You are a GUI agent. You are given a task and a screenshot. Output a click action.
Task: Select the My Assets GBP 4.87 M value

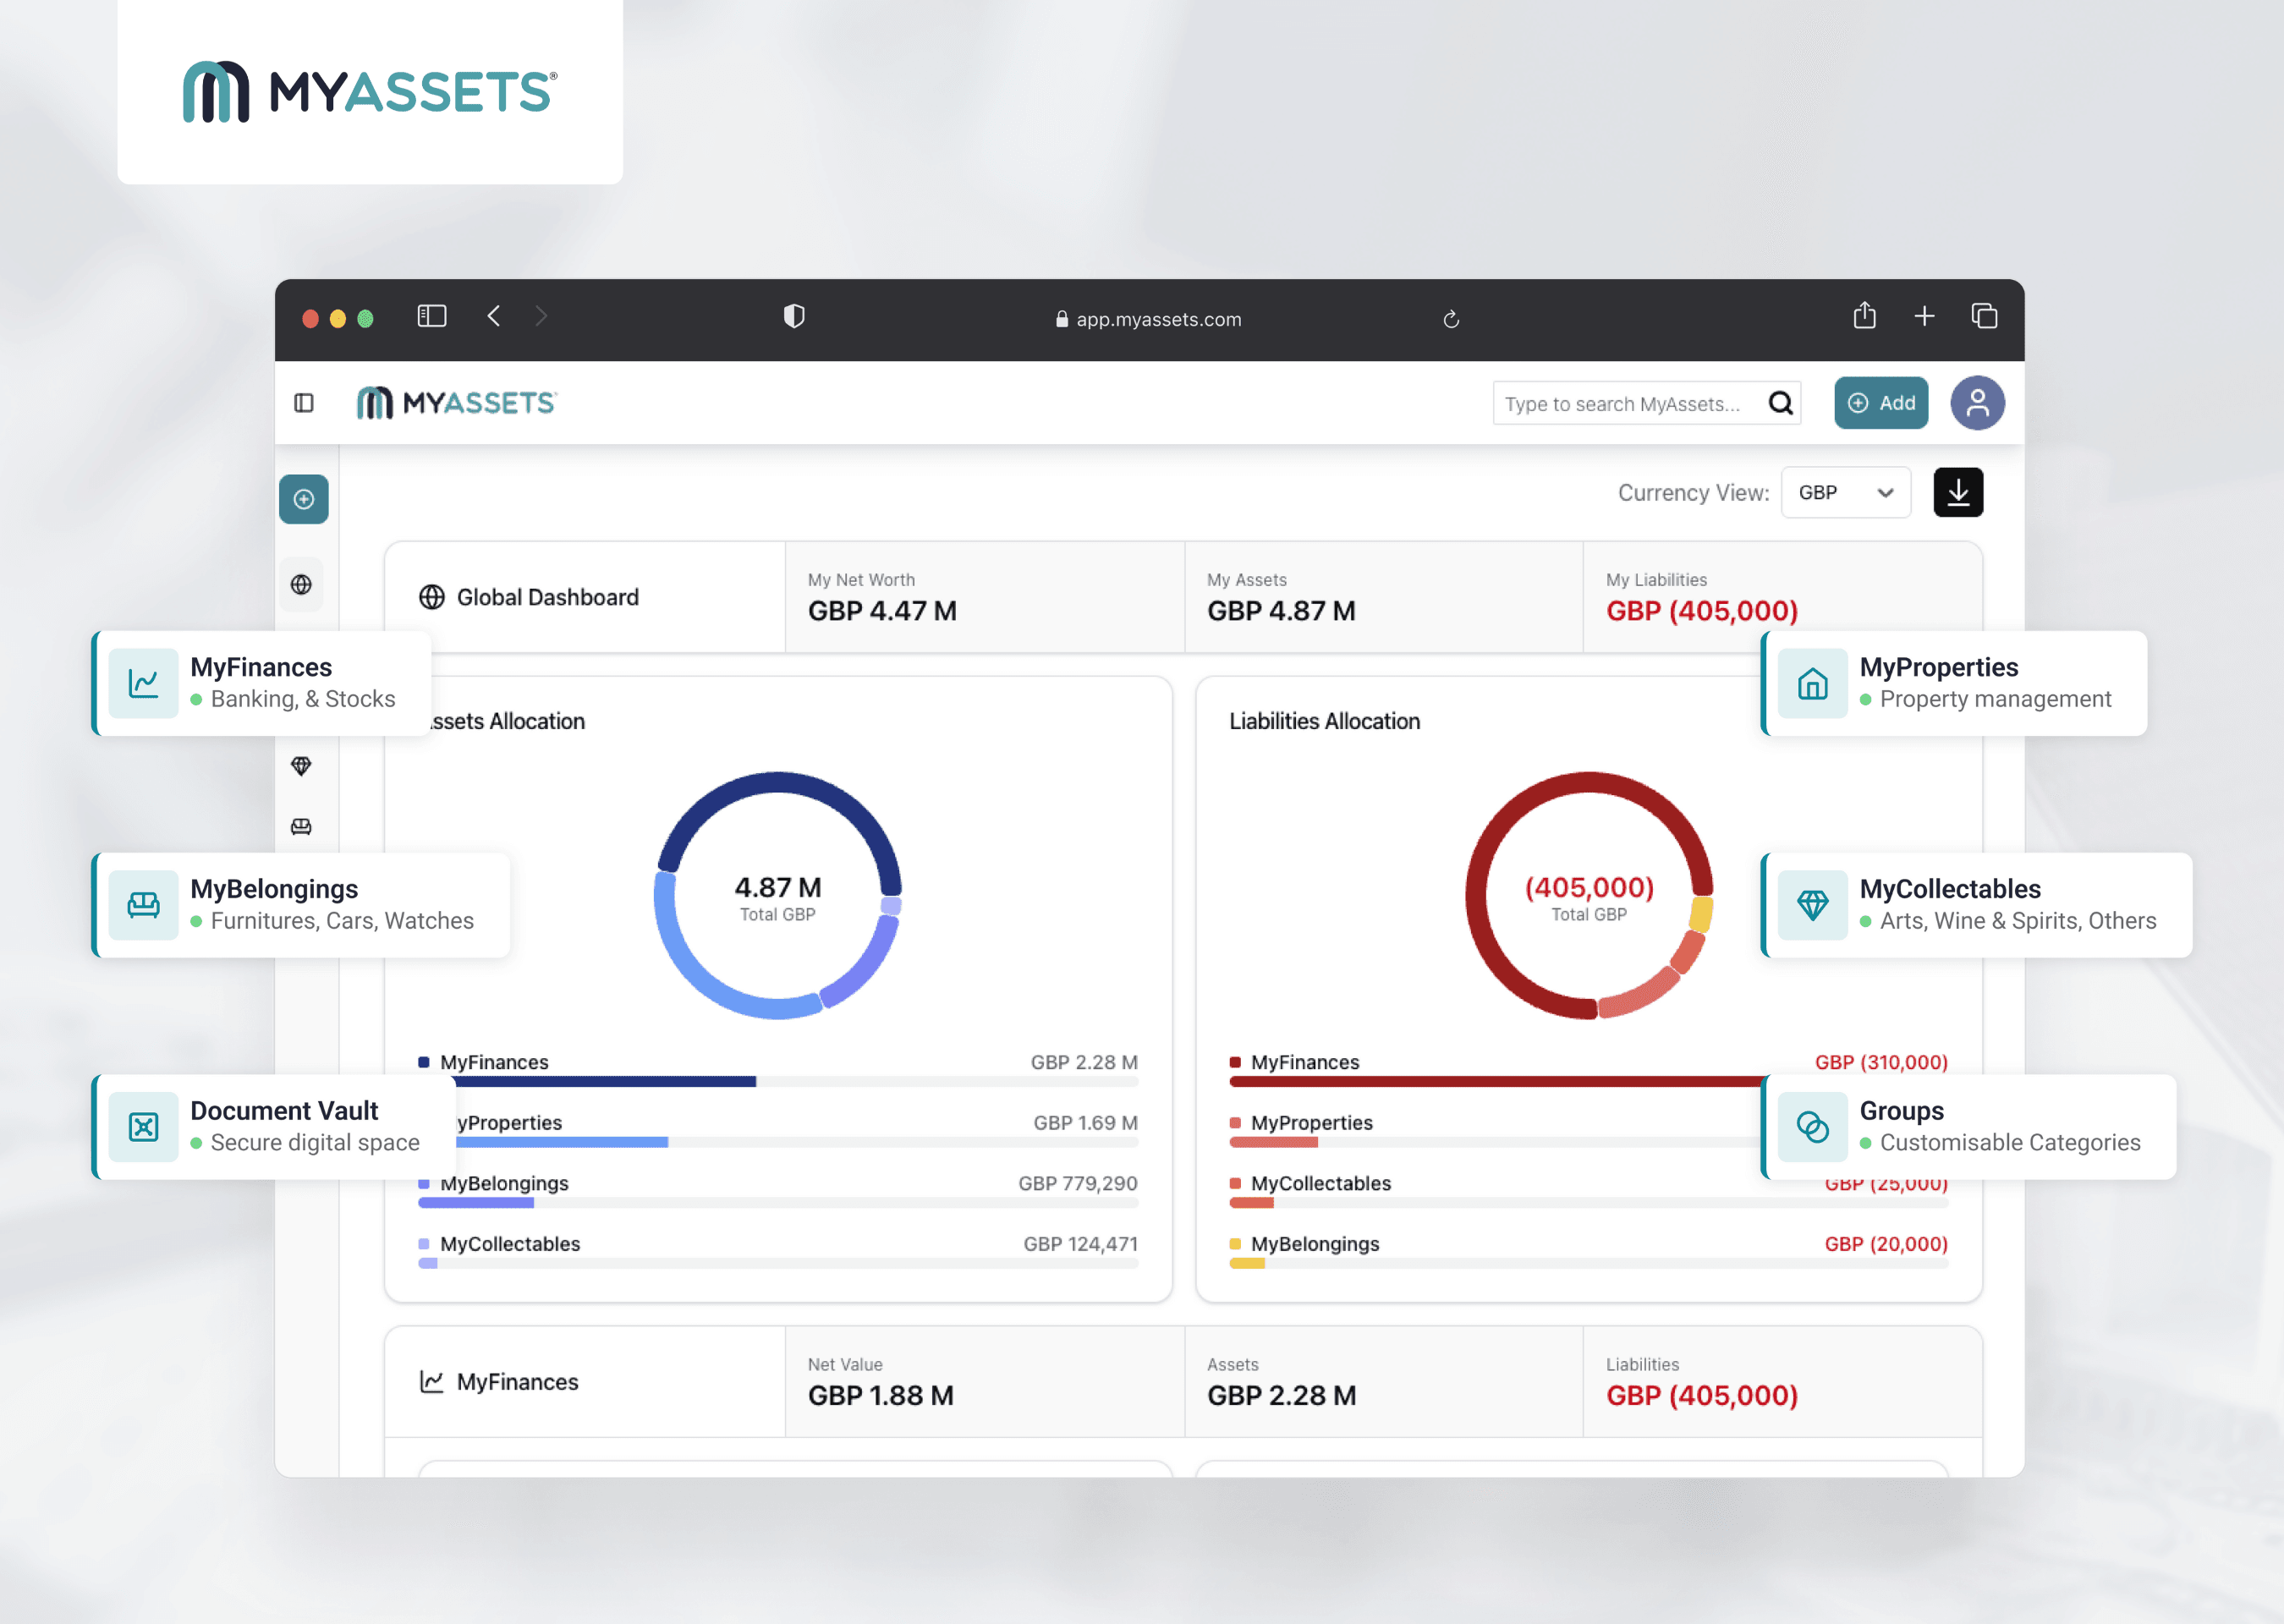point(1281,611)
